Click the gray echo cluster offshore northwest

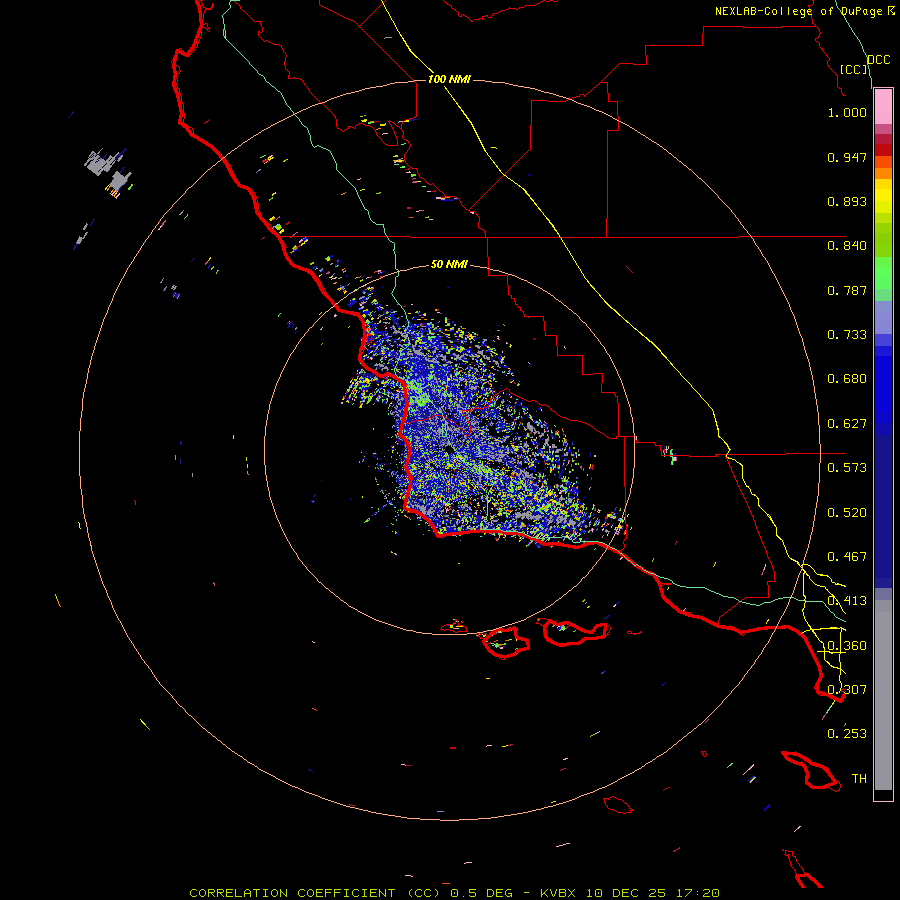(109, 169)
